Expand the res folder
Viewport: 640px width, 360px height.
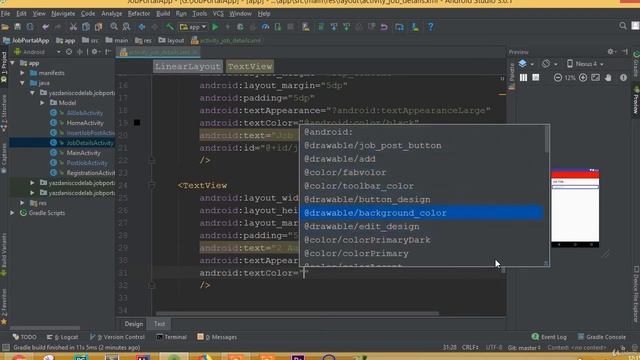(x=22, y=203)
